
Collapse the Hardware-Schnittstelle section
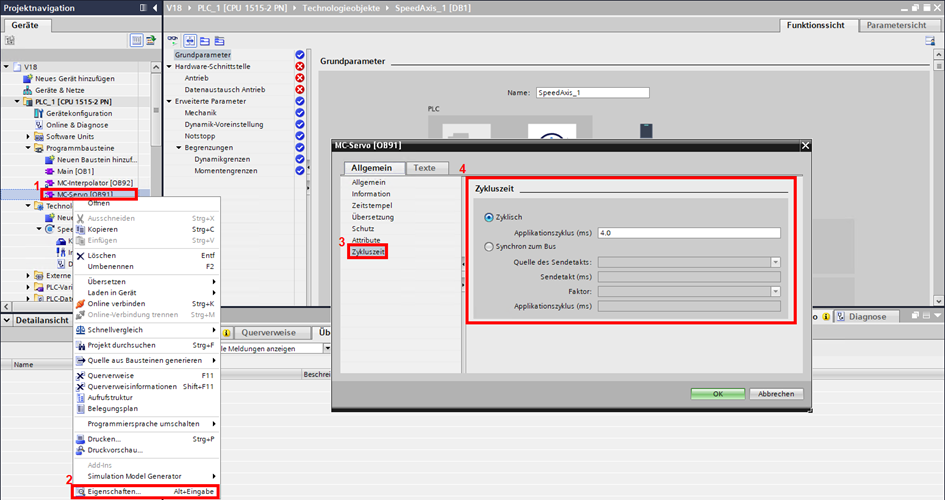[170, 66]
